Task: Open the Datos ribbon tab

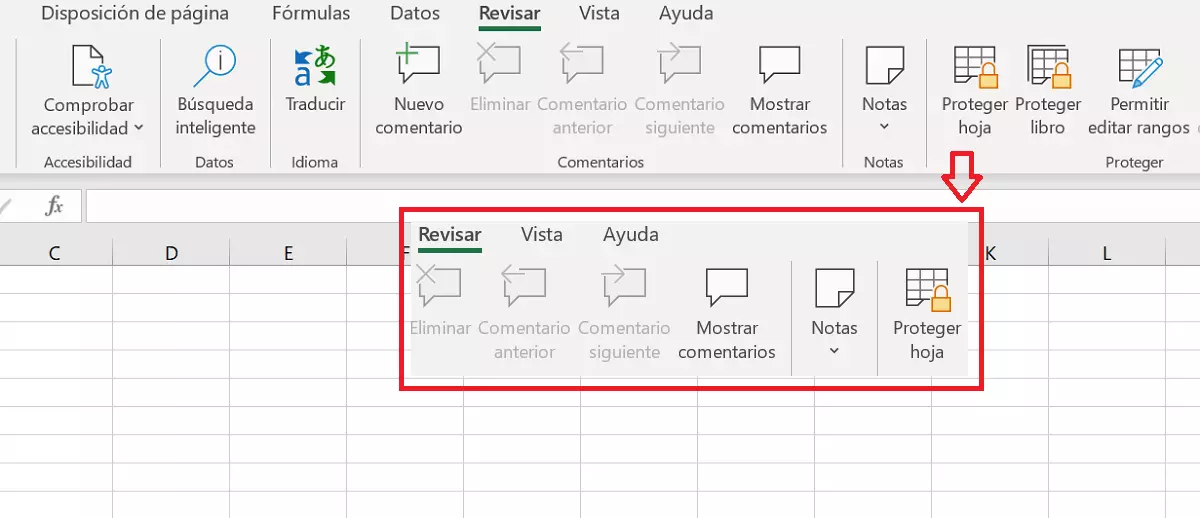Action: pyautogui.click(x=415, y=14)
